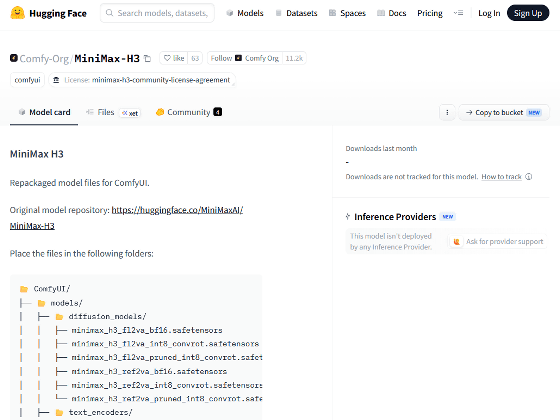Image resolution: width=560 pixels, height=420 pixels.
Task: Click the Files tab list icon
Action: click(90, 112)
